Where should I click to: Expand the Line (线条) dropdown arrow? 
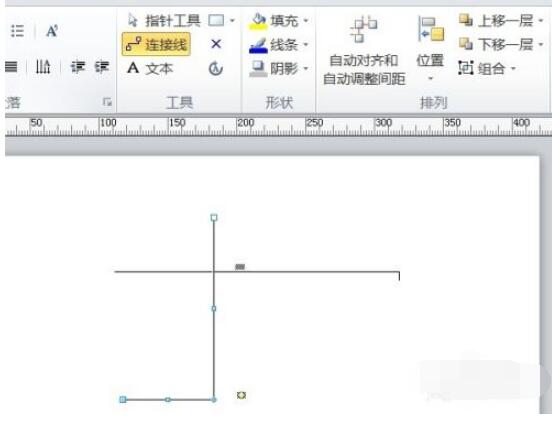(306, 45)
